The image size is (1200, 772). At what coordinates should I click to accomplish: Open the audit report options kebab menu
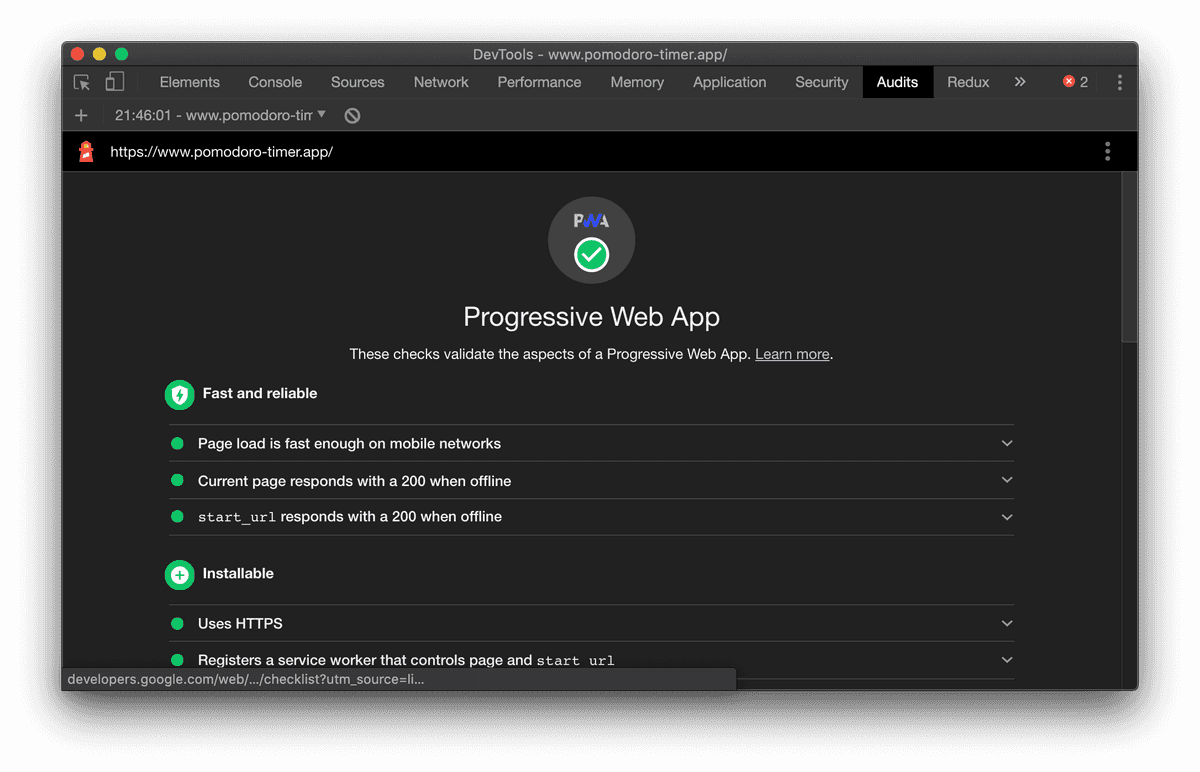click(1107, 151)
